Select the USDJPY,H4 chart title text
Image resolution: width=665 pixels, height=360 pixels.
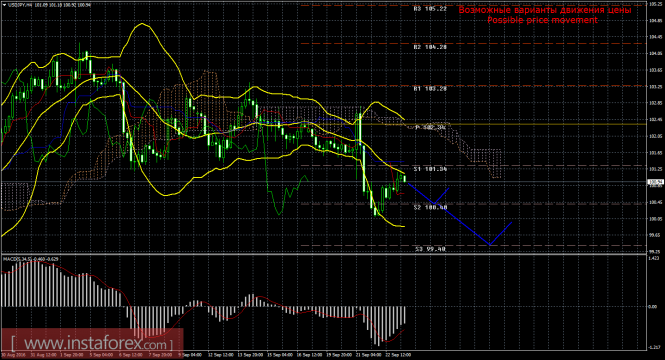point(20,5)
